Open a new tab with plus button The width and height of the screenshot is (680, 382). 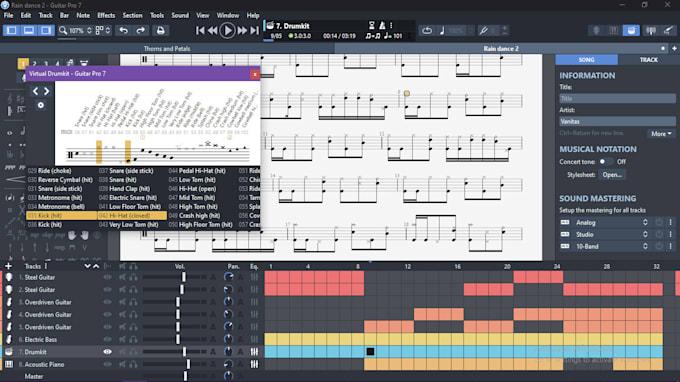(674, 49)
